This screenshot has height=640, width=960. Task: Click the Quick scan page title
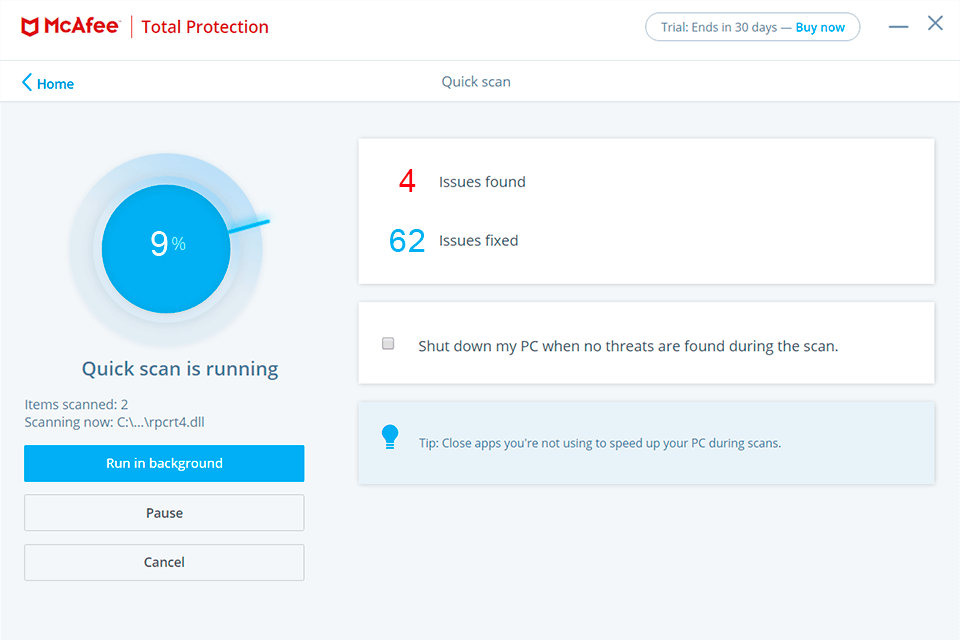(x=476, y=82)
